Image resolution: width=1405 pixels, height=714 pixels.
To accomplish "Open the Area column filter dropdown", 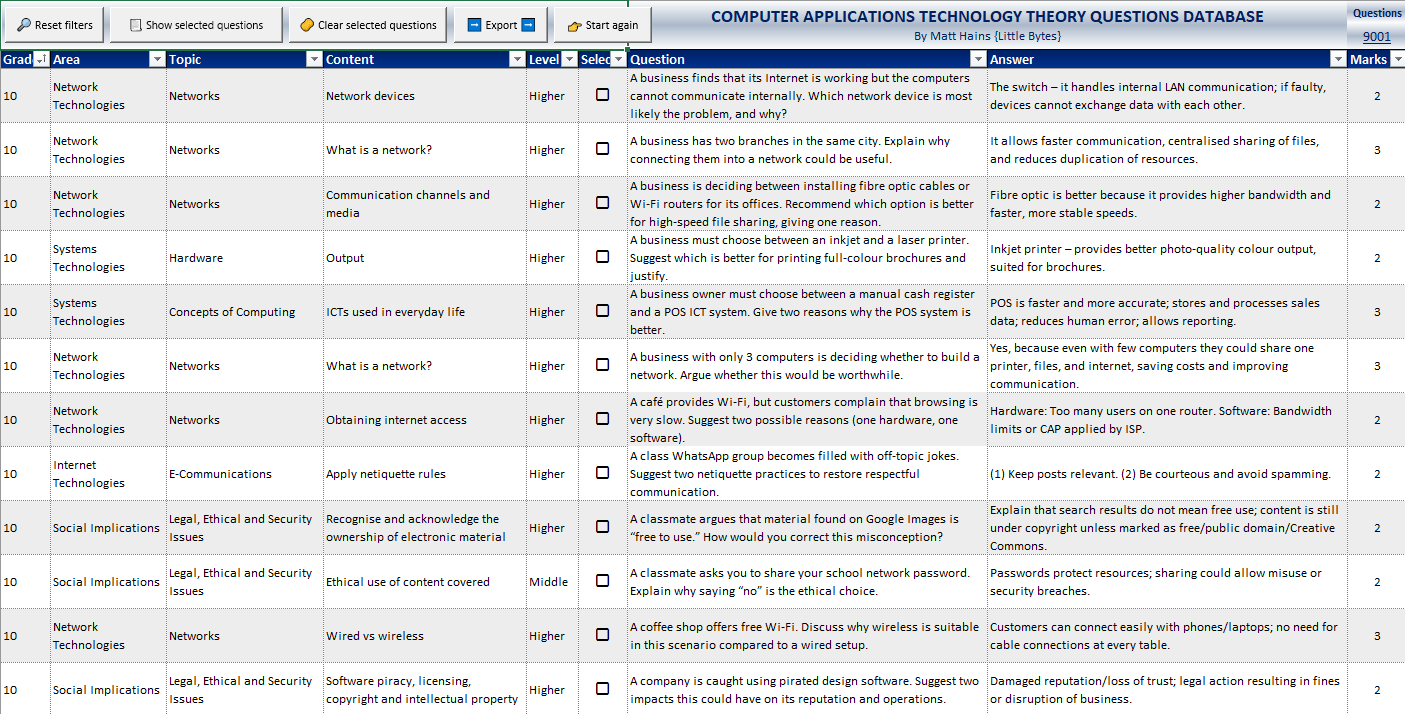I will click(157, 59).
